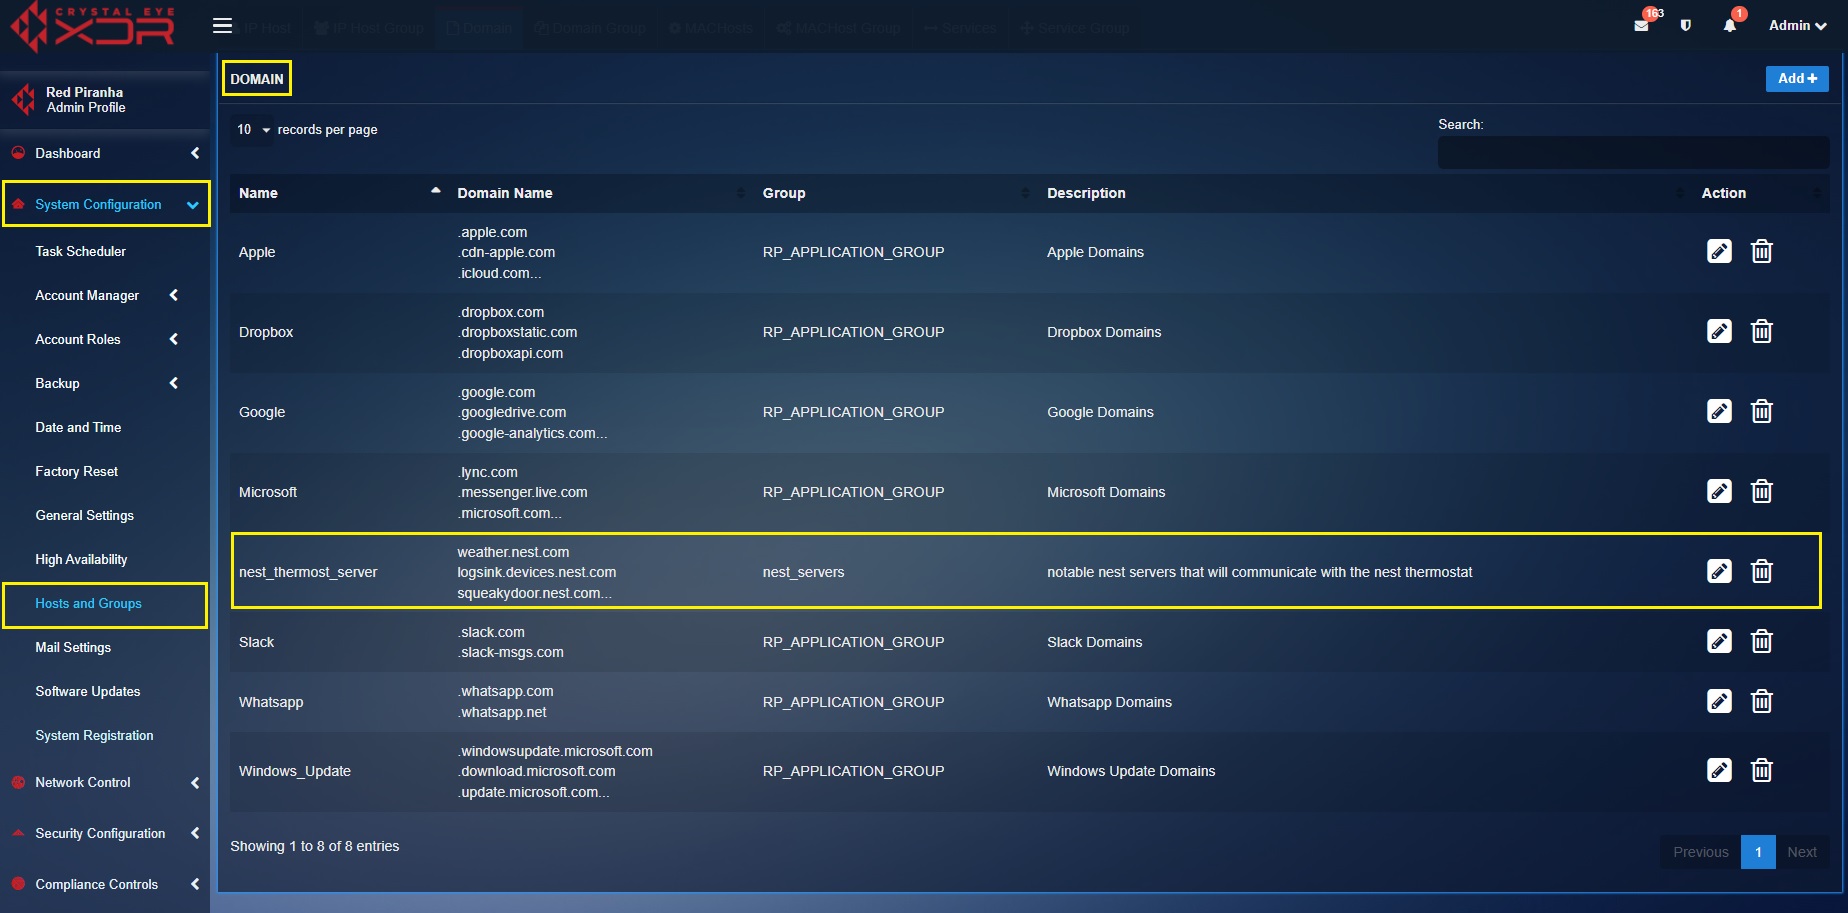Click the domain Search field

1633,152
